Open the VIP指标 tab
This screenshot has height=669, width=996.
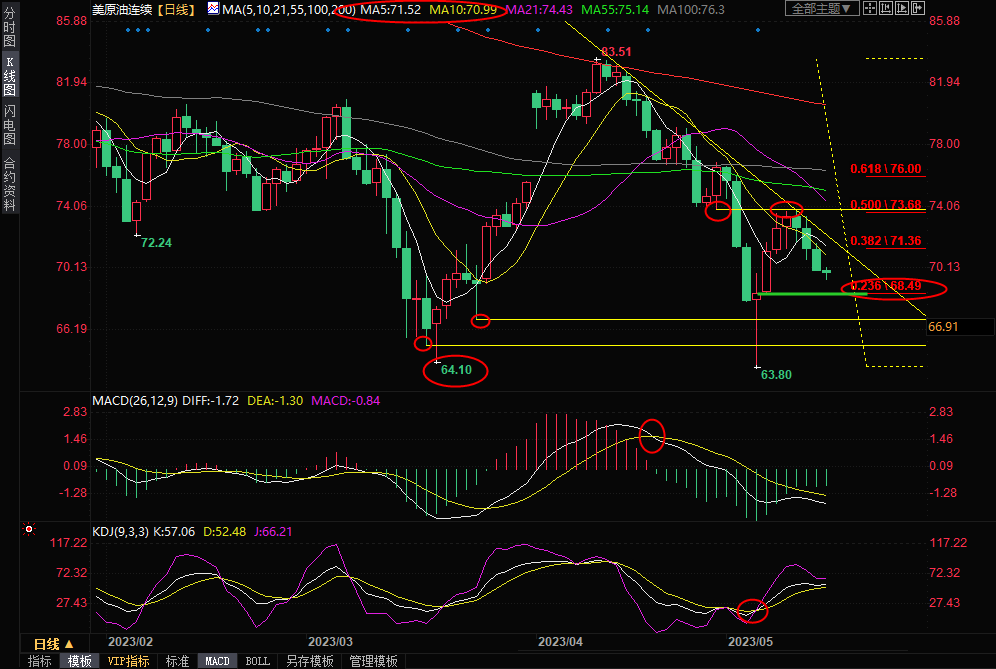point(128,661)
